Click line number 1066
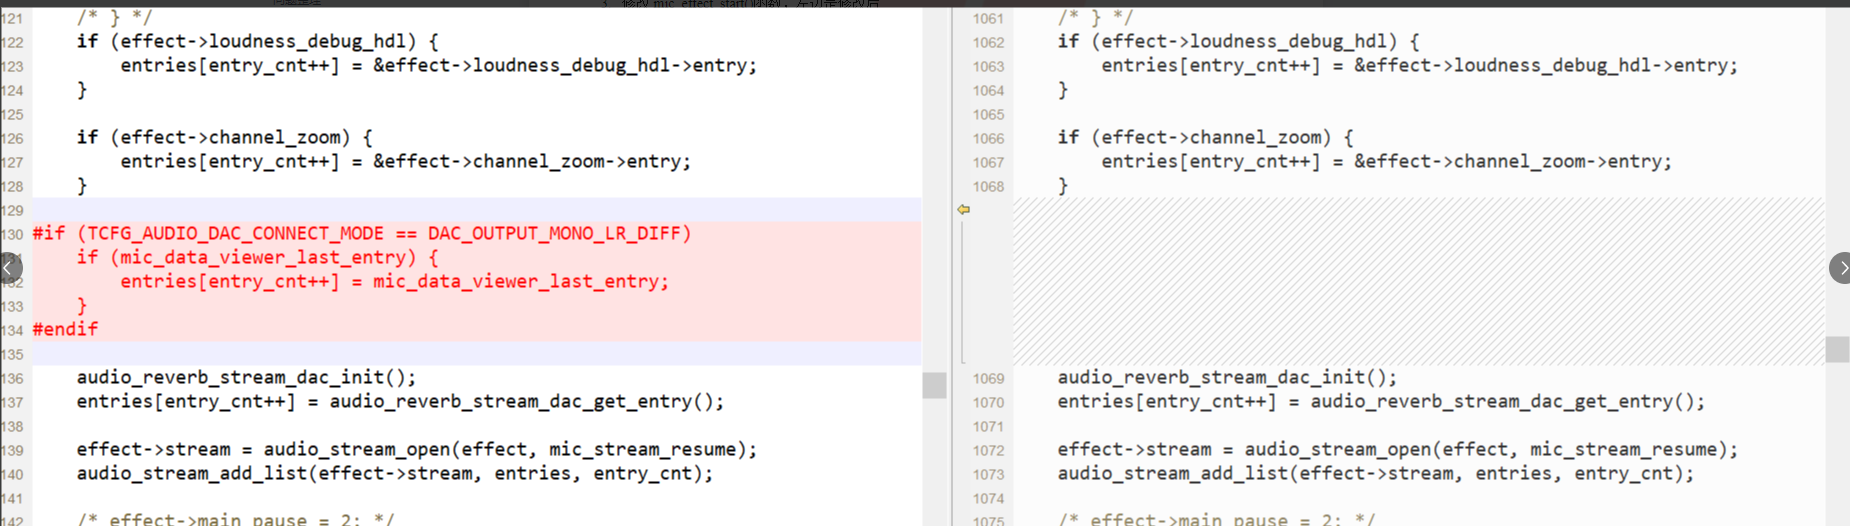Screen dimensions: 1850x526 (988, 139)
